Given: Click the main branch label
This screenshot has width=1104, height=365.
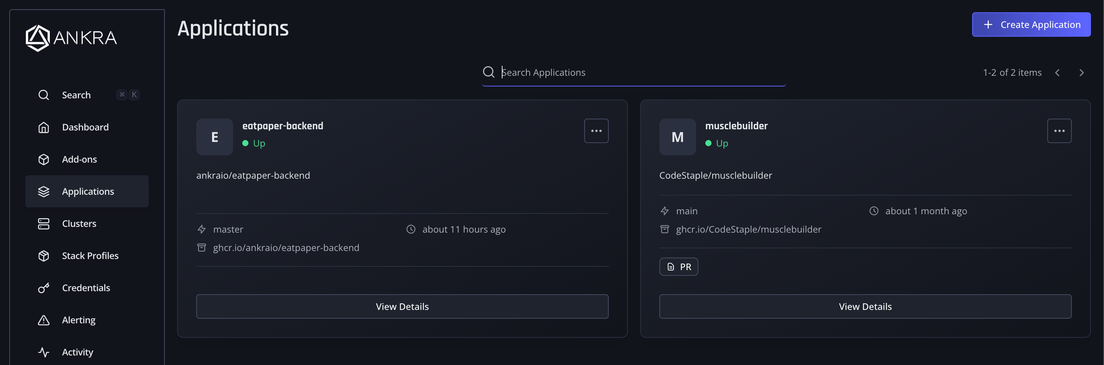Looking at the screenshot, I should (686, 211).
